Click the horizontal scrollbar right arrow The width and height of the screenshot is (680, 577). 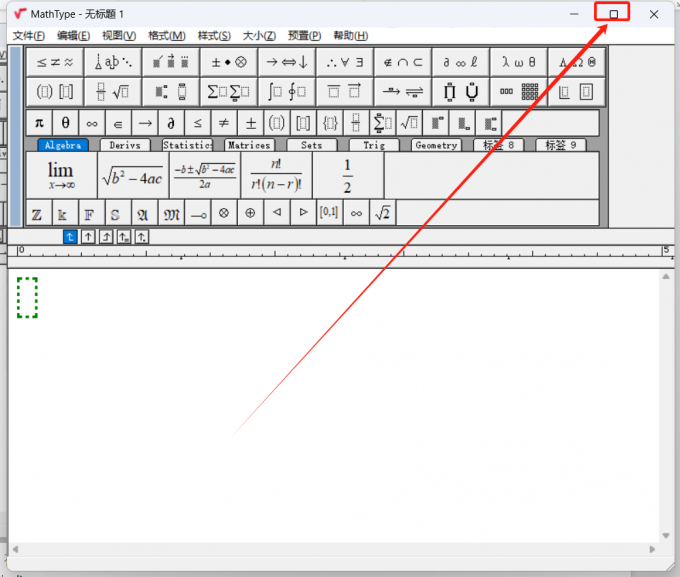coord(652,549)
